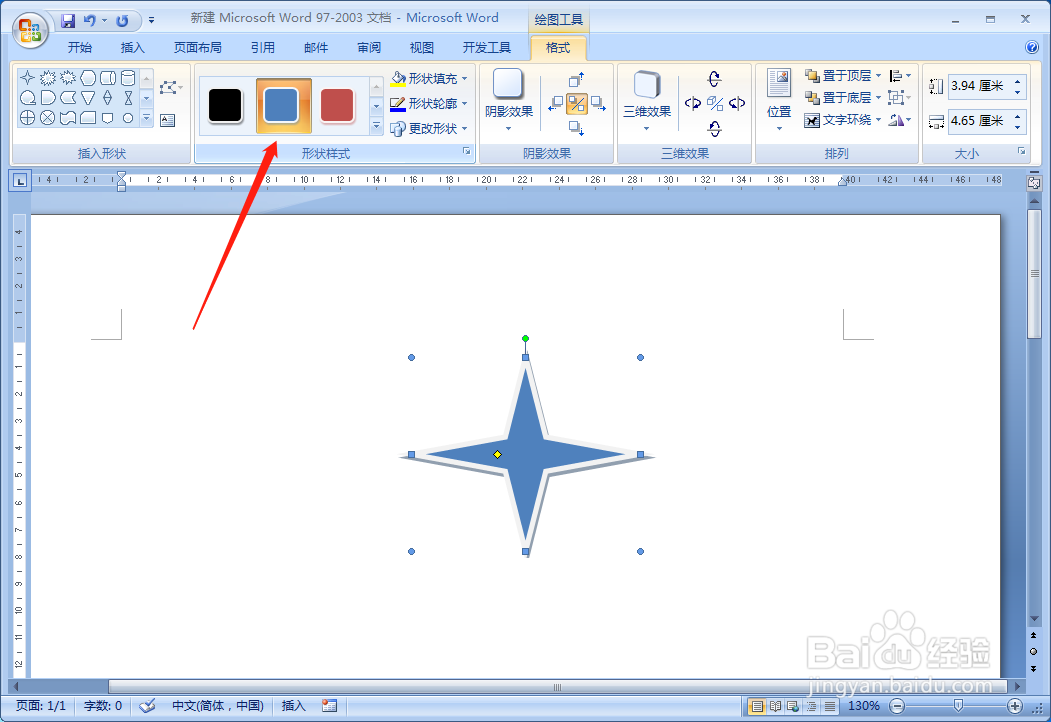The width and height of the screenshot is (1051, 722).
Task: Nudge the shadow up
Action: (x=576, y=80)
